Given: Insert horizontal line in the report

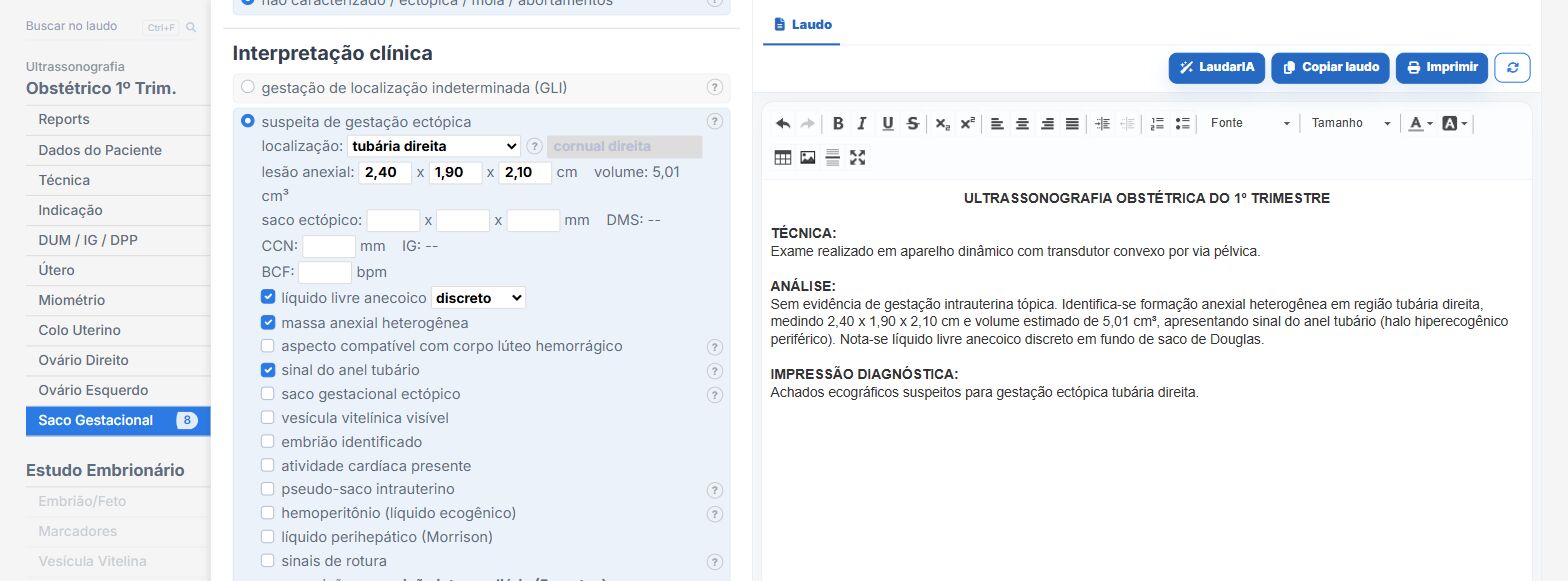Looking at the screenshot, I should (x=832, y=157).
